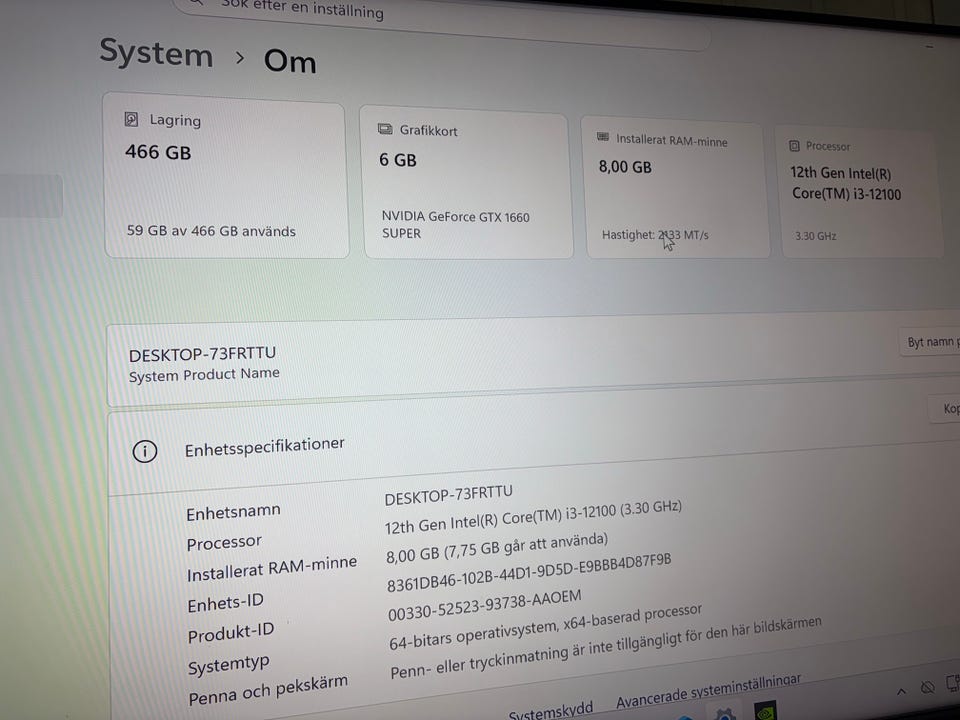The image size is (960, 720).
Task: Click the Processor value '12th Gen Intel(R) Core(TM) i3-12100 (3.30 GHz)'
Action: point(533,518)
